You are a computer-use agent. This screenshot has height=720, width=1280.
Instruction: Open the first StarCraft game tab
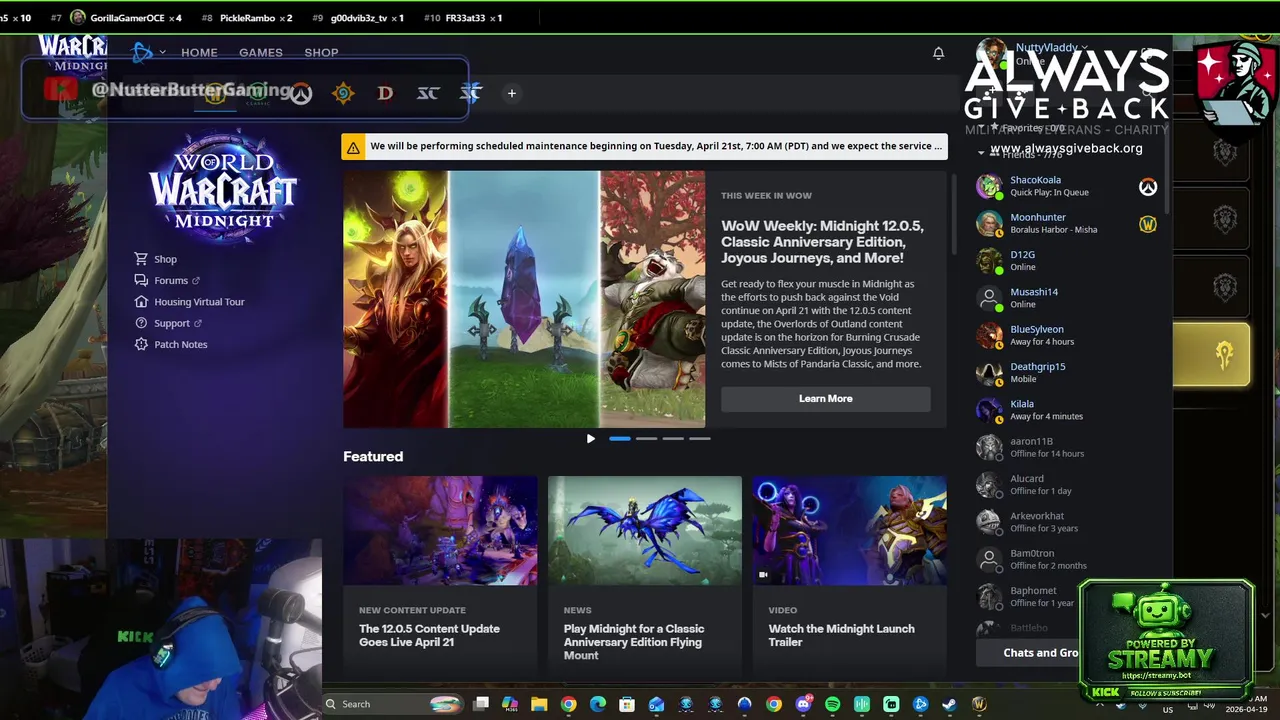click(x=428, y=94)
